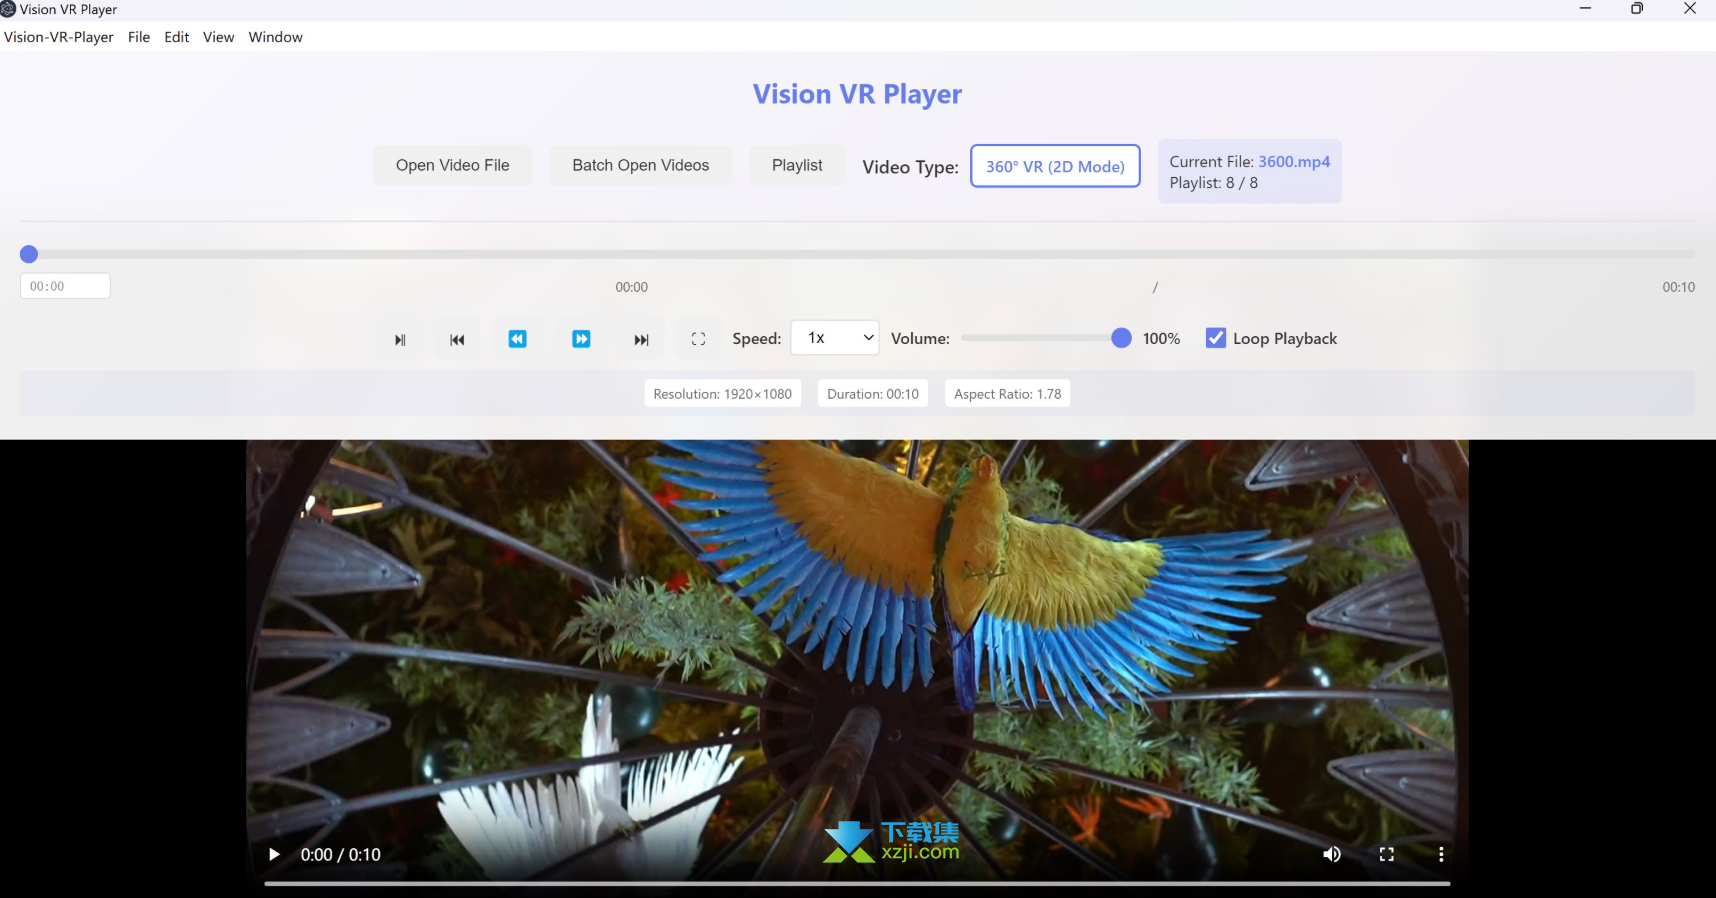Image resolution: width=1716 pixels, height=898 pixels.
Task: Click the Vision VR Player app icon
Action: (x=8, y=9)
